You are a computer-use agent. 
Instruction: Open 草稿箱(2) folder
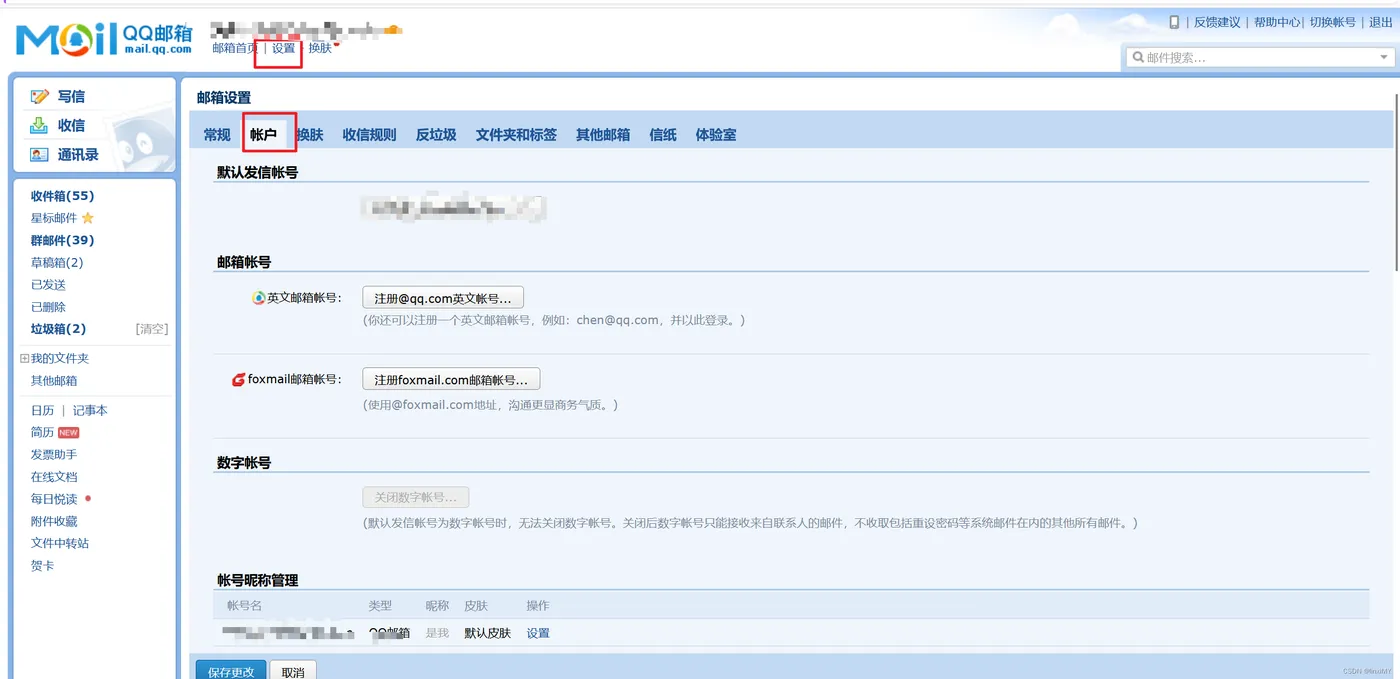[57, 262]
